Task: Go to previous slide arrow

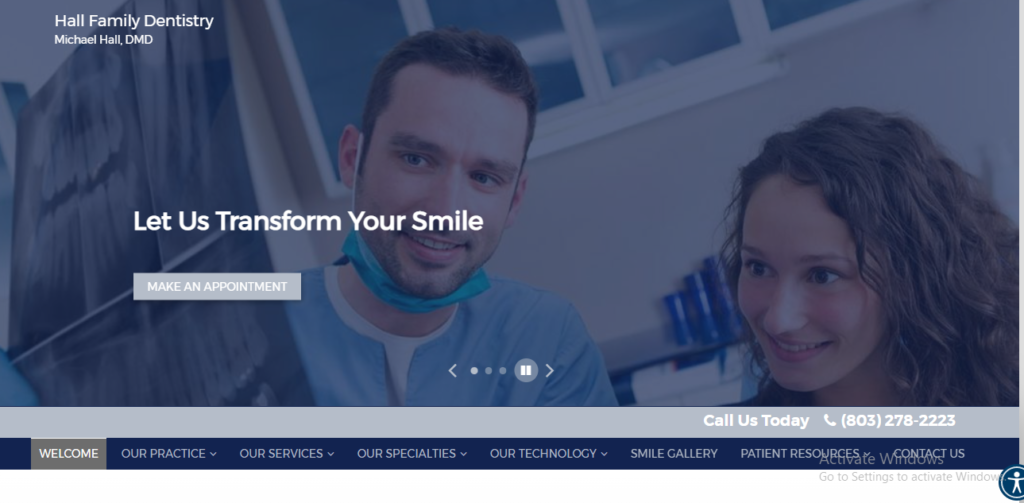Action: coord(453,370)
